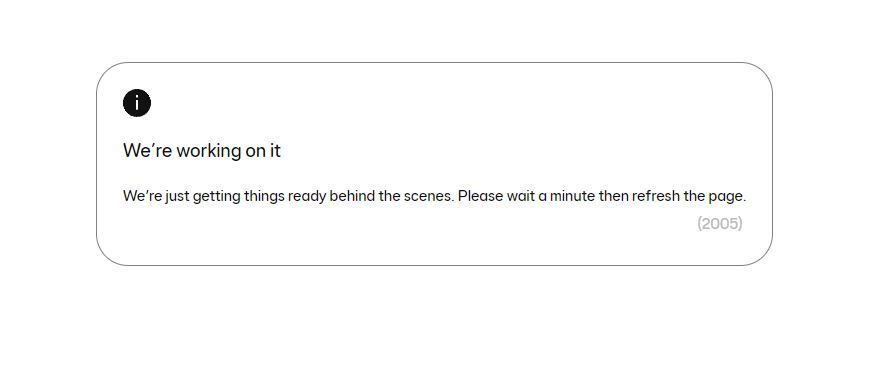Click the word "things" in the message
Screen dimensions: 881x369
264,197
